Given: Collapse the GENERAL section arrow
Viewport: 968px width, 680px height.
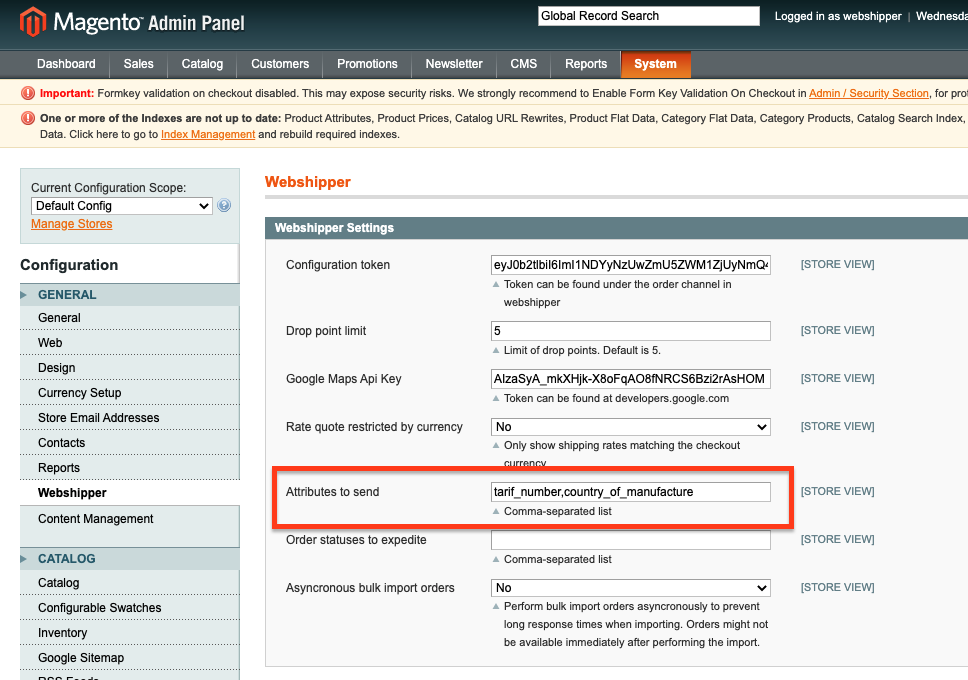Looking at the screenshot, I should 24,295.
